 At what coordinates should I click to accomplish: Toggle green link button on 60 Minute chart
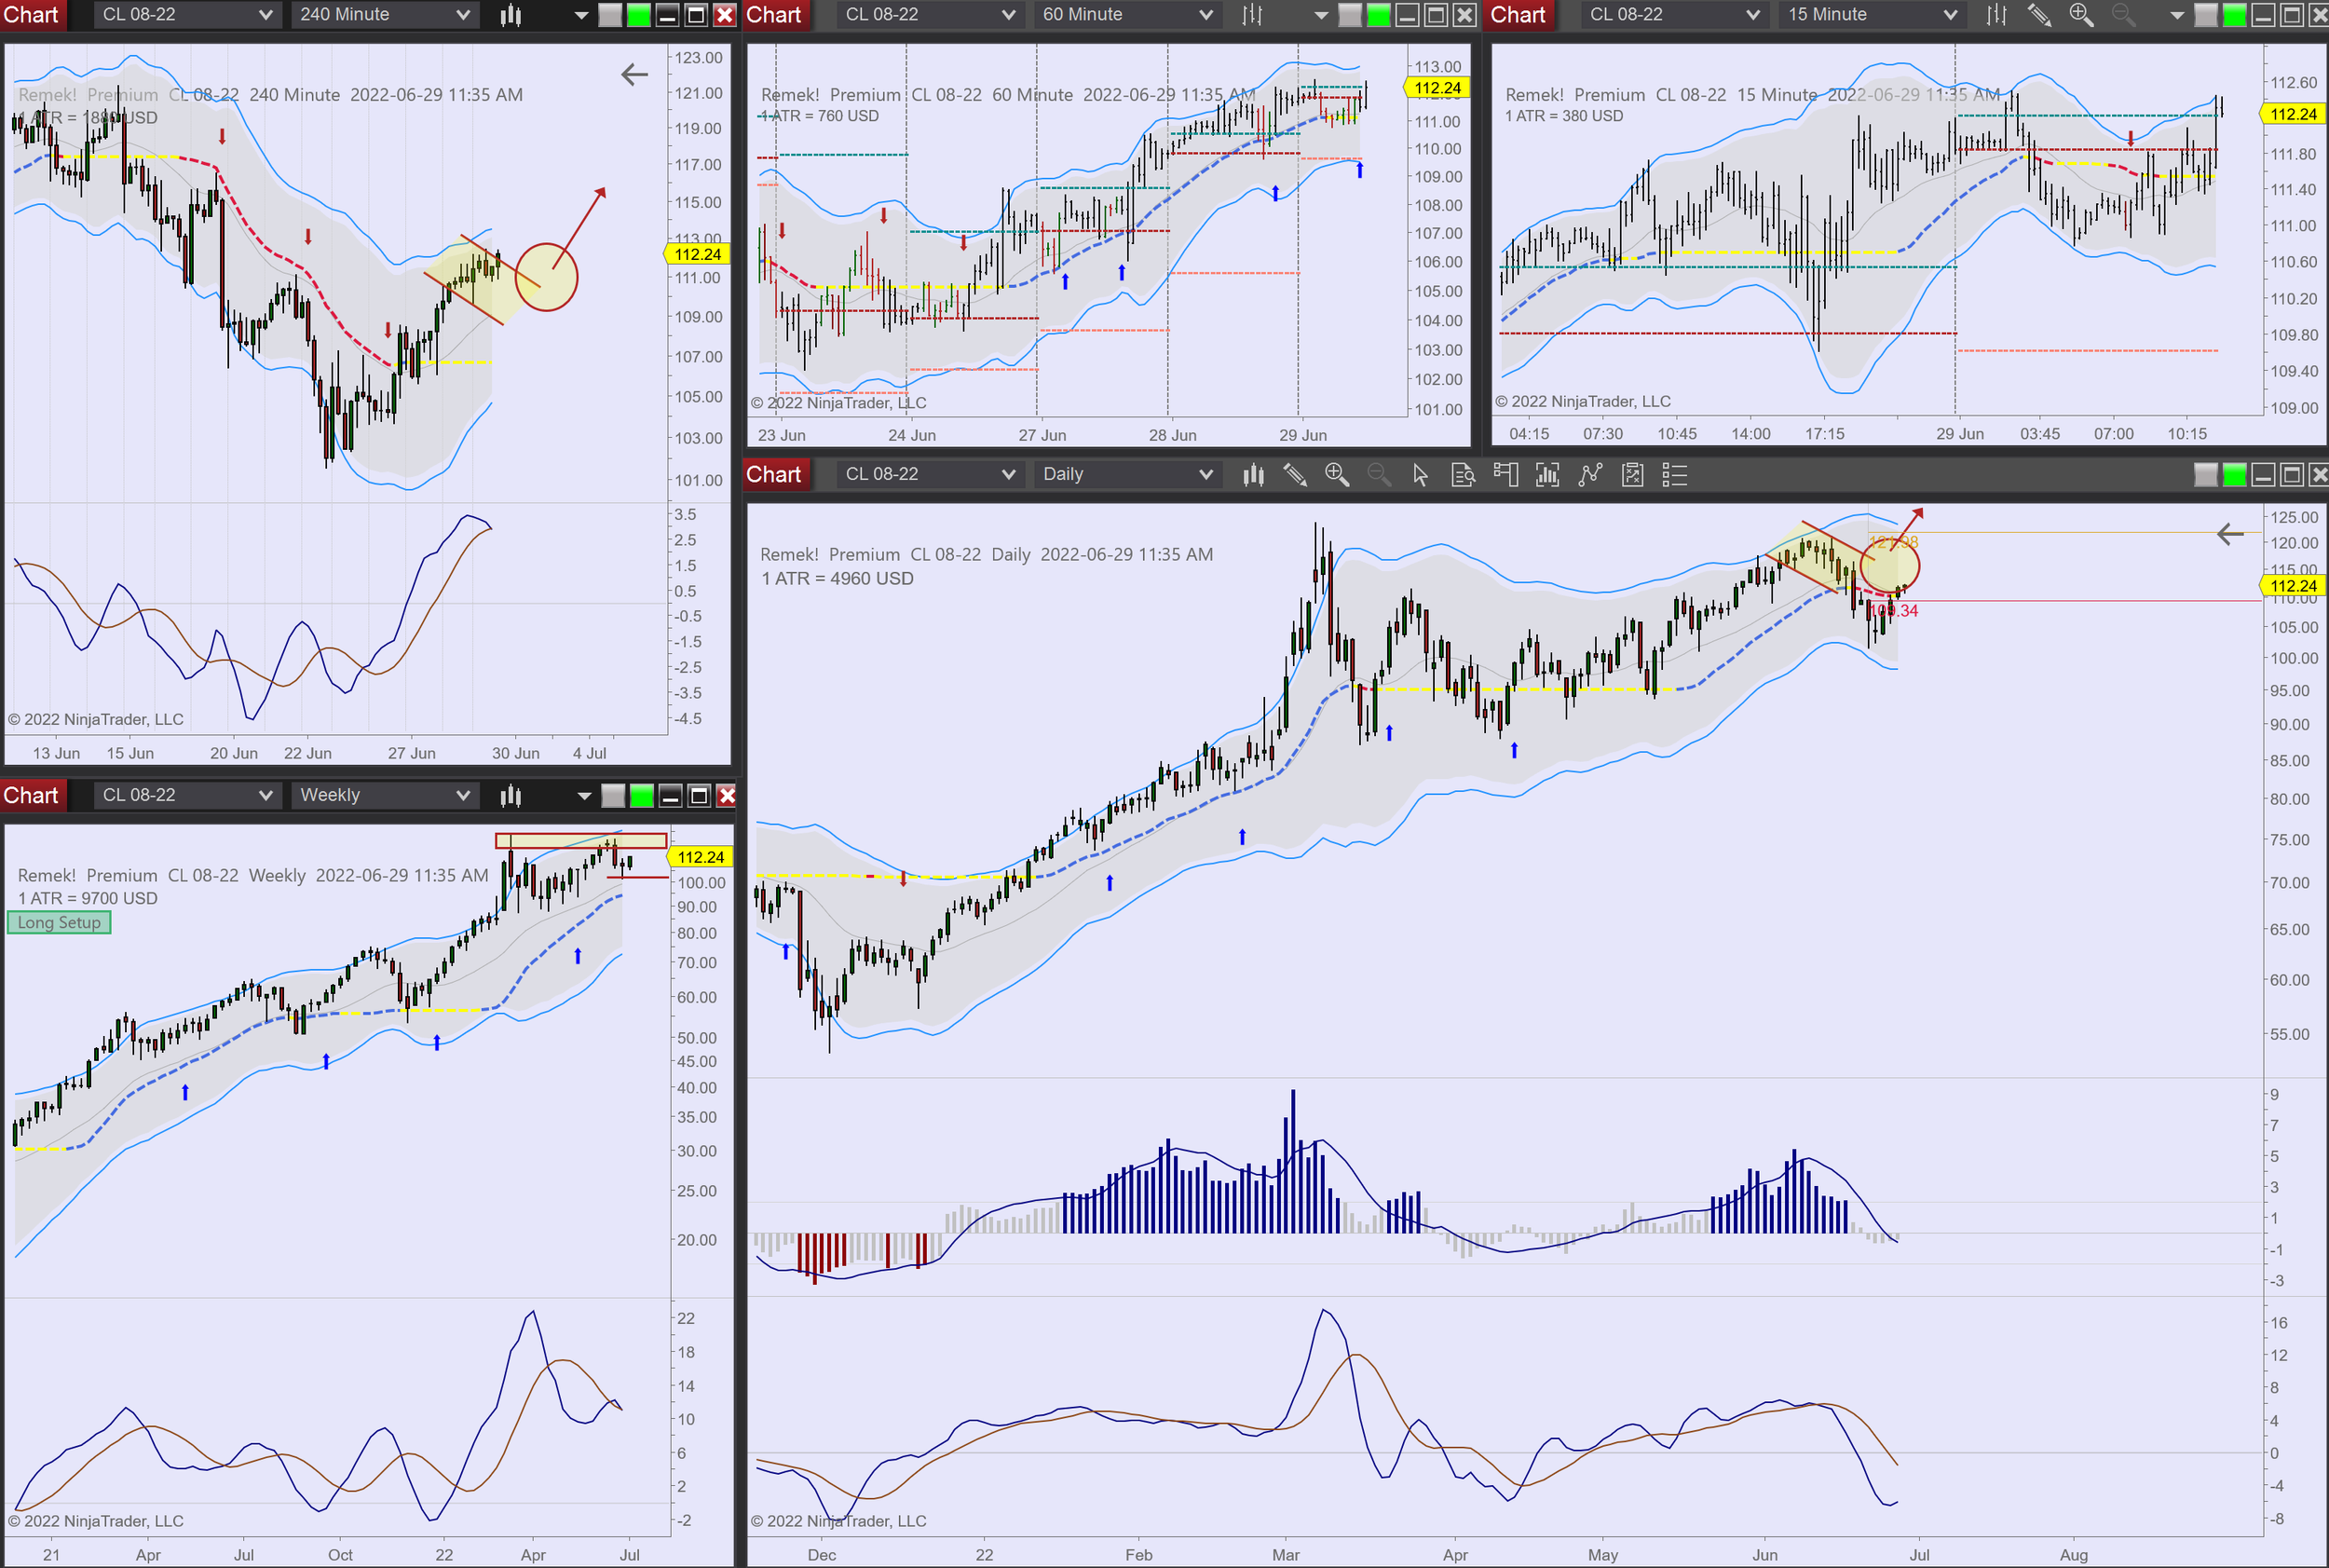tap(1378, 15)
